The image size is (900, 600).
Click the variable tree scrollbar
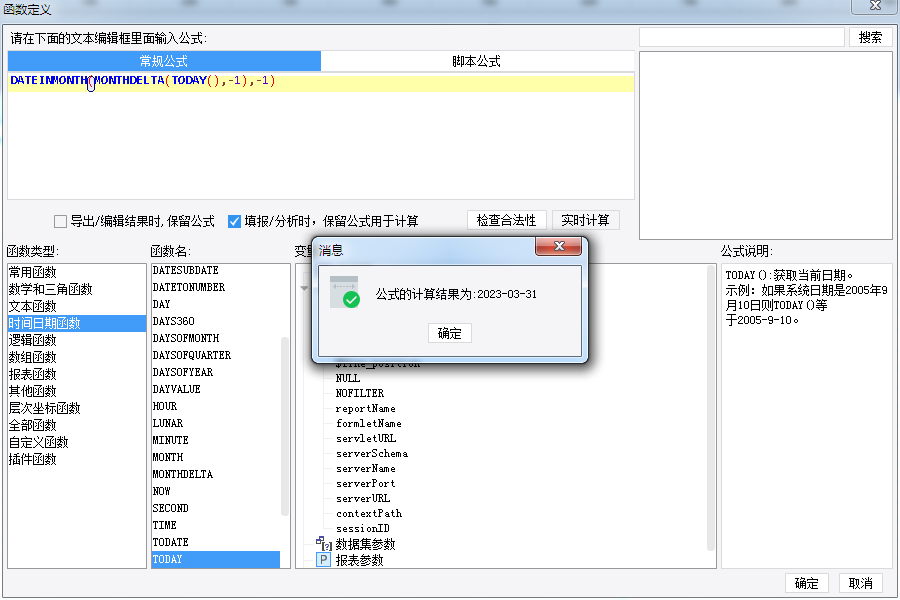[x=711, y=408]
